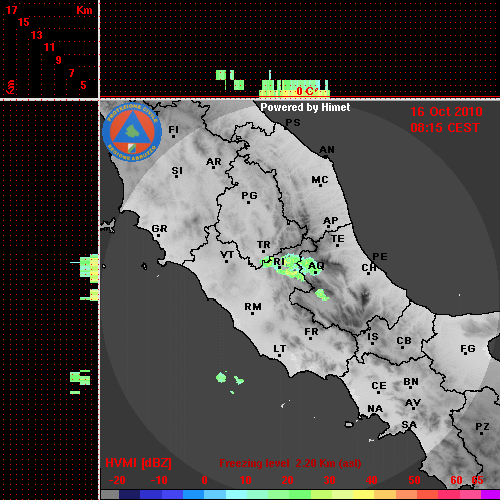Click the PS city label
Screen dimensions: 500x500
(293, 123)
